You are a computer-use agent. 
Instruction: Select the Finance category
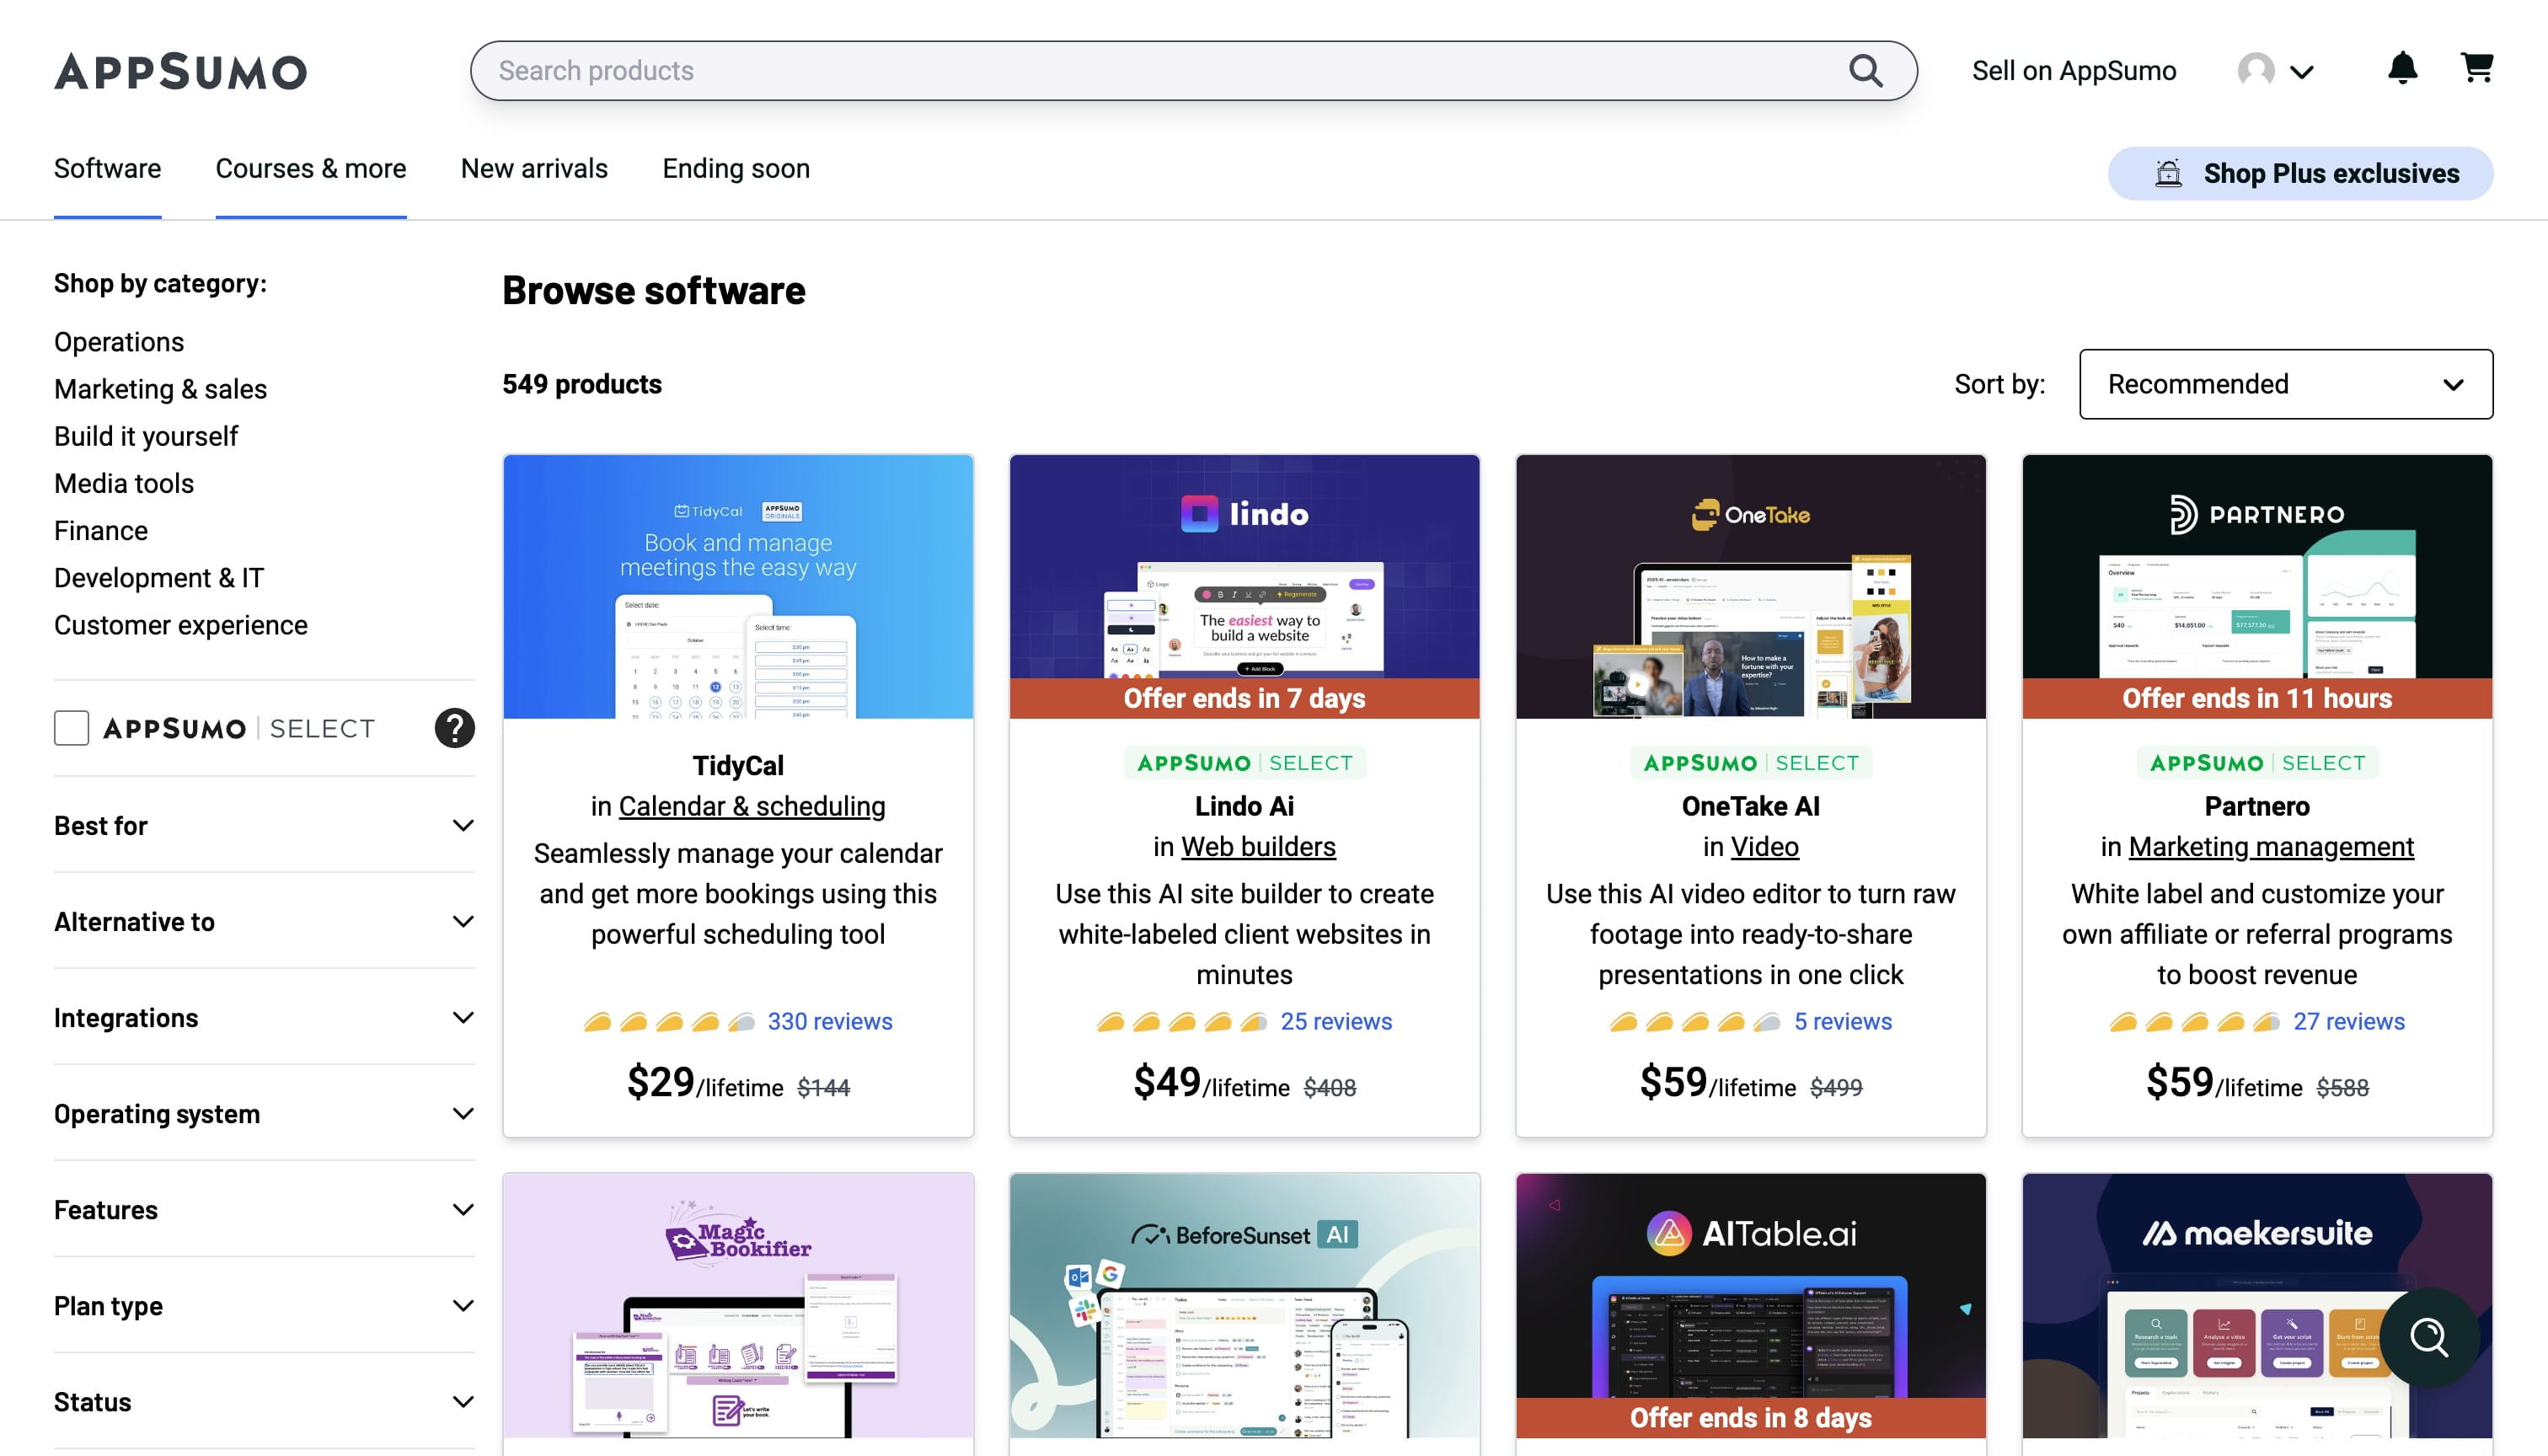pos(101,530)
